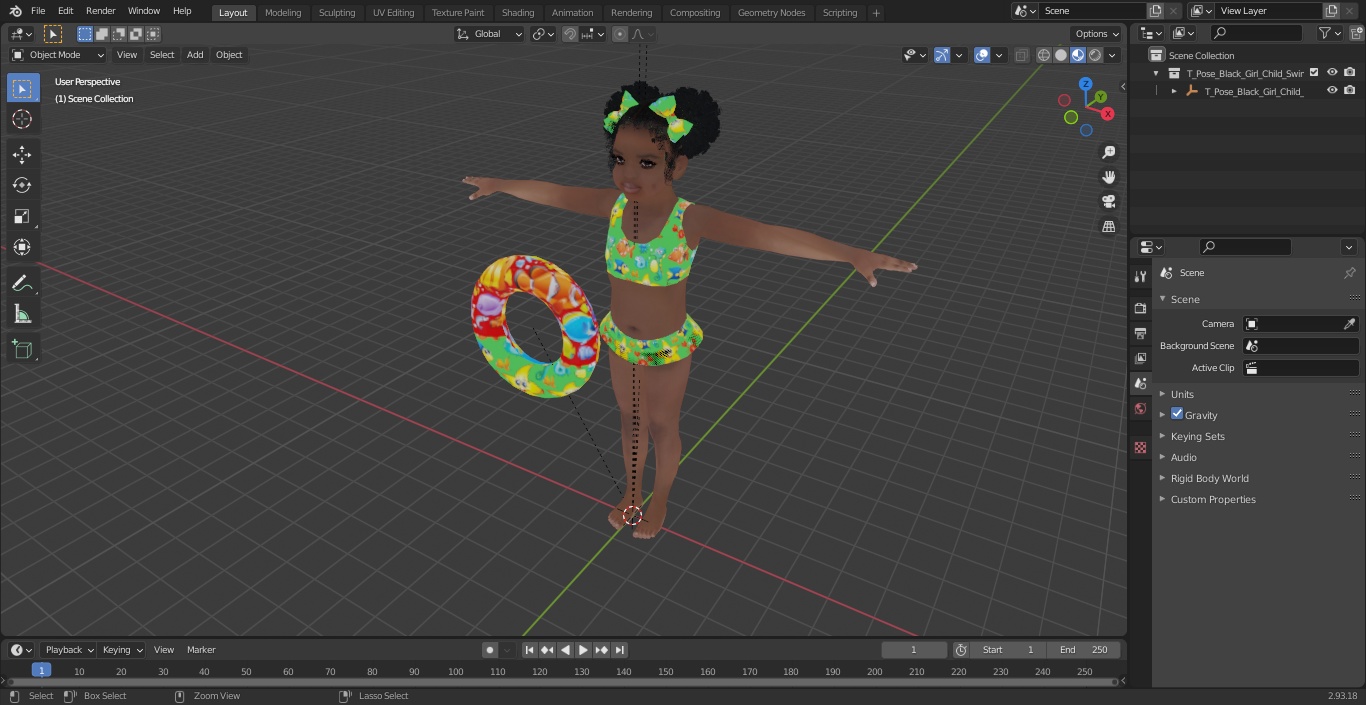1366x705 pixels.
Task: Click the camera eyedropper icon
Action: (x=1349, y=324)
